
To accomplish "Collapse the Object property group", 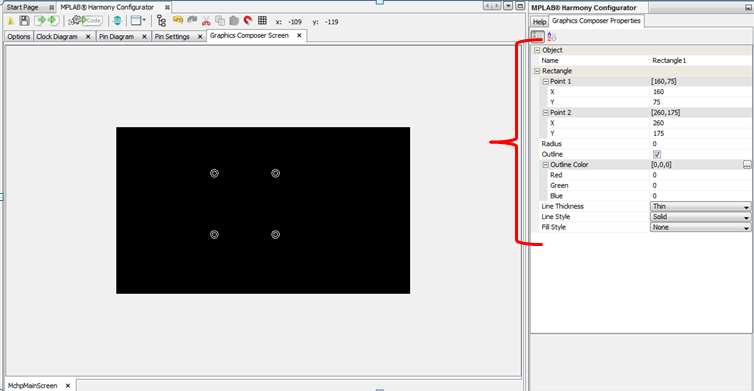I will (537, 50).
